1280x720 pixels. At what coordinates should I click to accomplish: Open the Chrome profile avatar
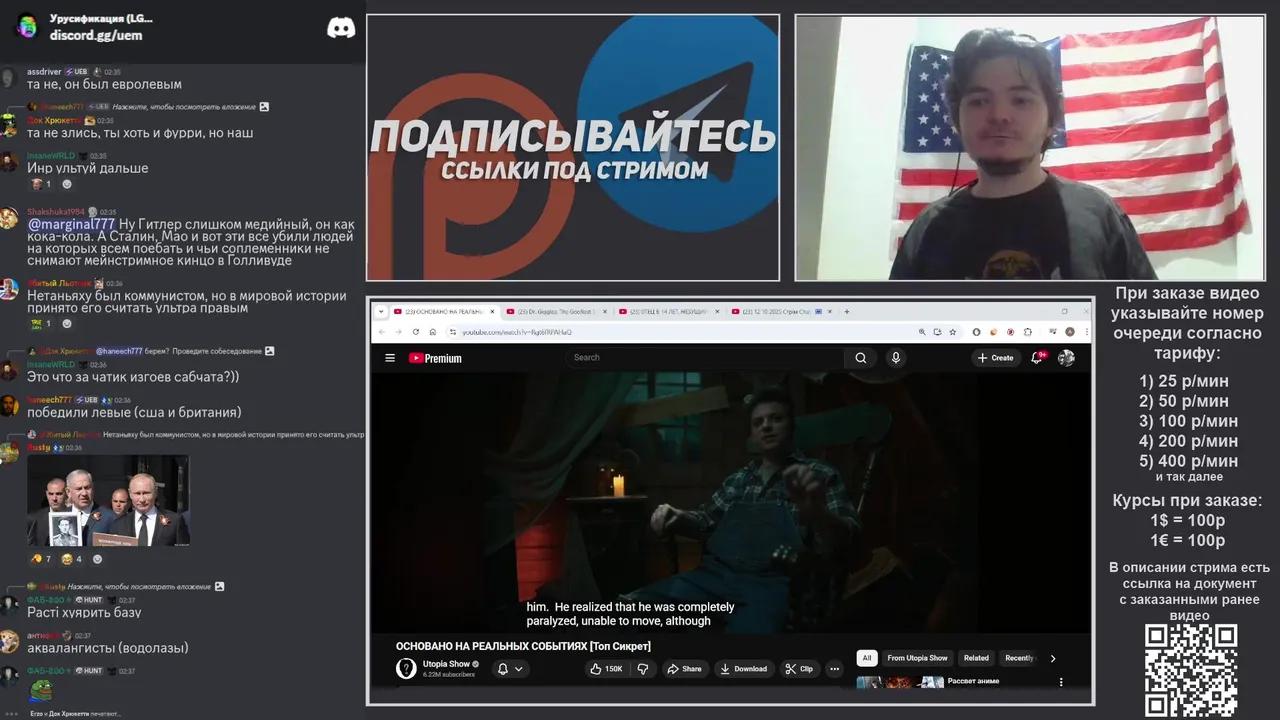[x=1069, y=332]
